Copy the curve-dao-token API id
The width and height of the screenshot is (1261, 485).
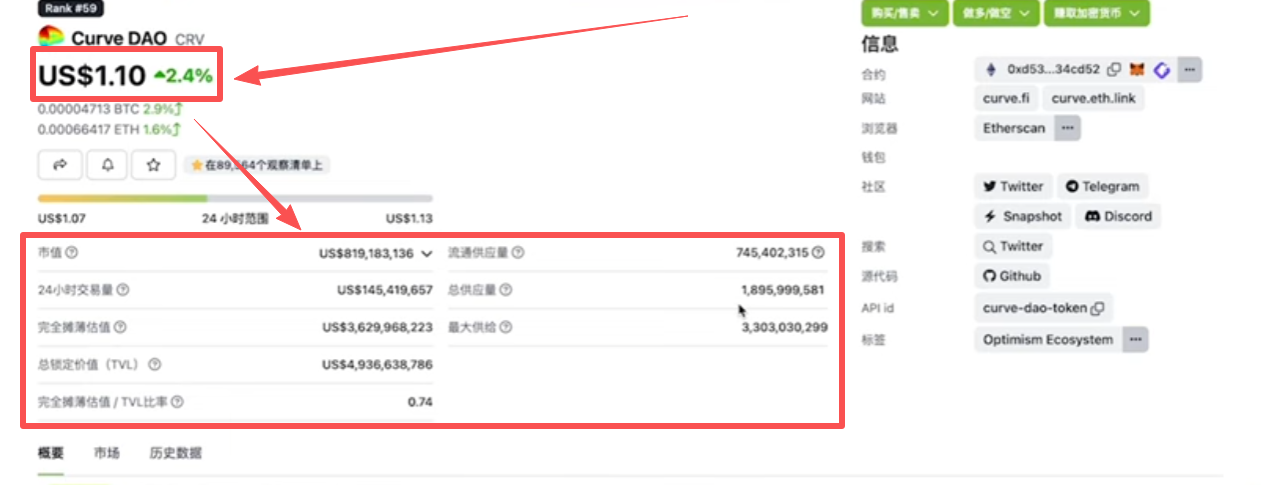tap(1097, 308)
